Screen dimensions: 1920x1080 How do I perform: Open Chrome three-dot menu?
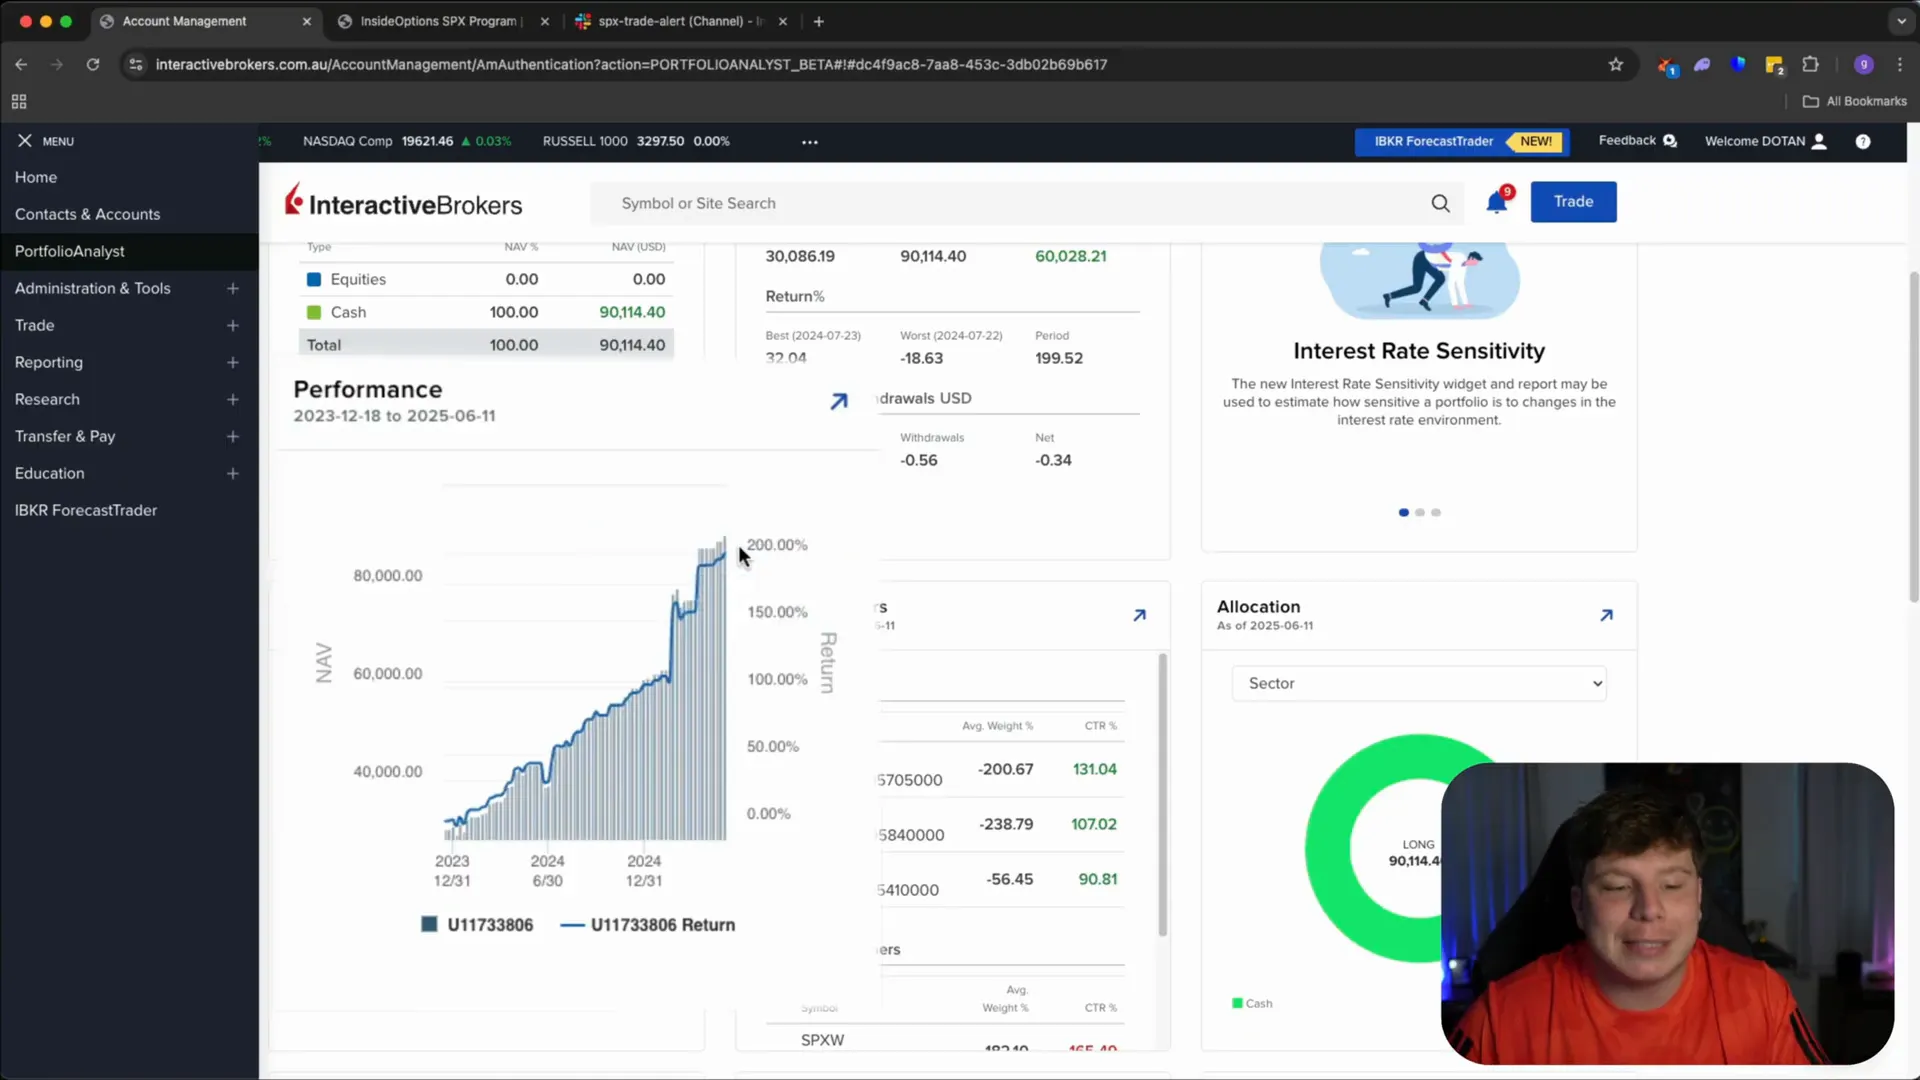coord(1900,64)
